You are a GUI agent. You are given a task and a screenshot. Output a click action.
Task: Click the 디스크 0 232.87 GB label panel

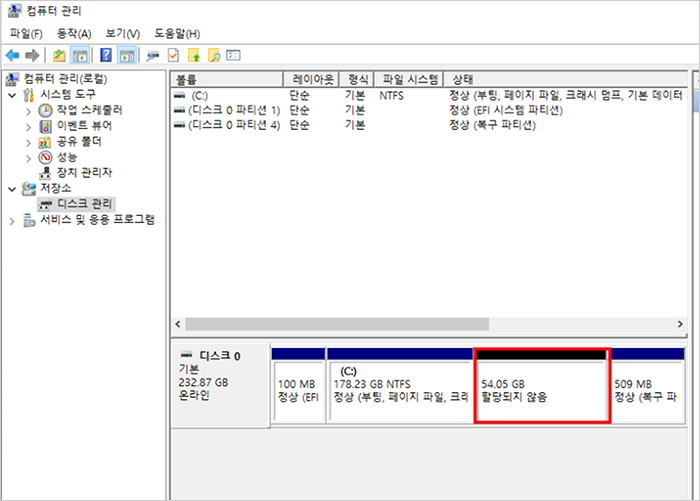221,385
